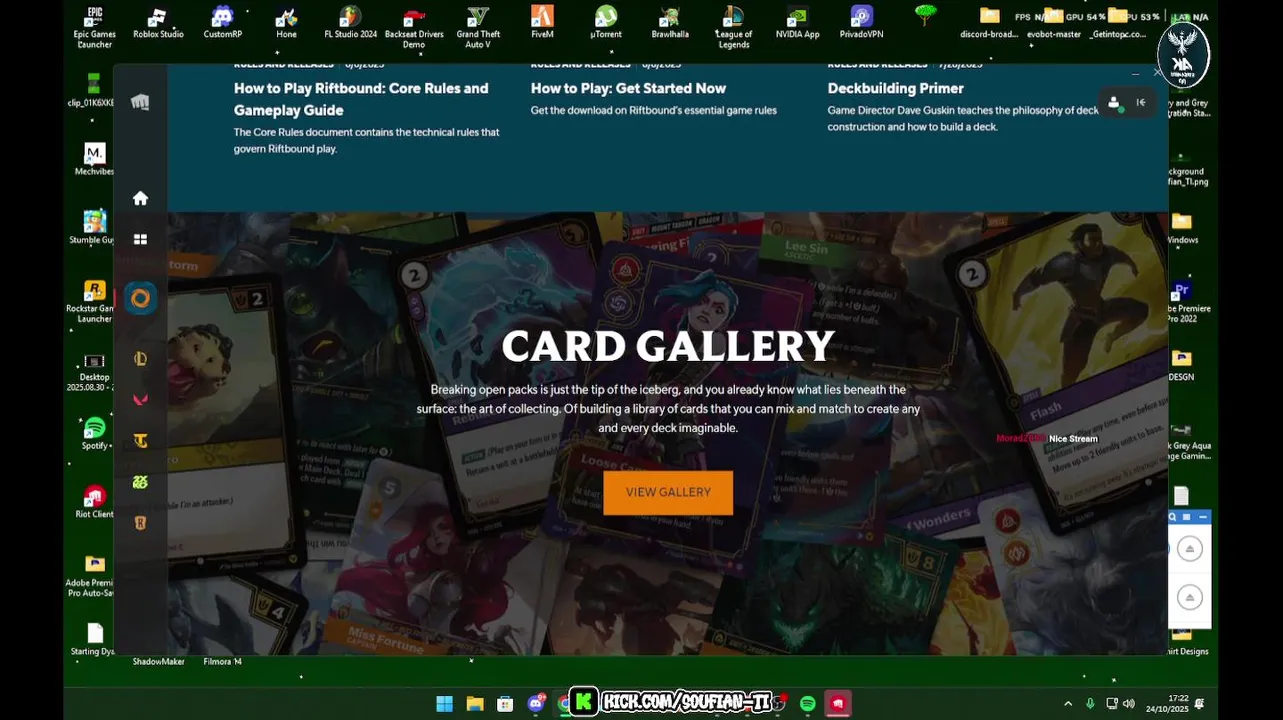Click the microphone tray icon
This screenshot has height=720, width=1283.
[1090, 704]
